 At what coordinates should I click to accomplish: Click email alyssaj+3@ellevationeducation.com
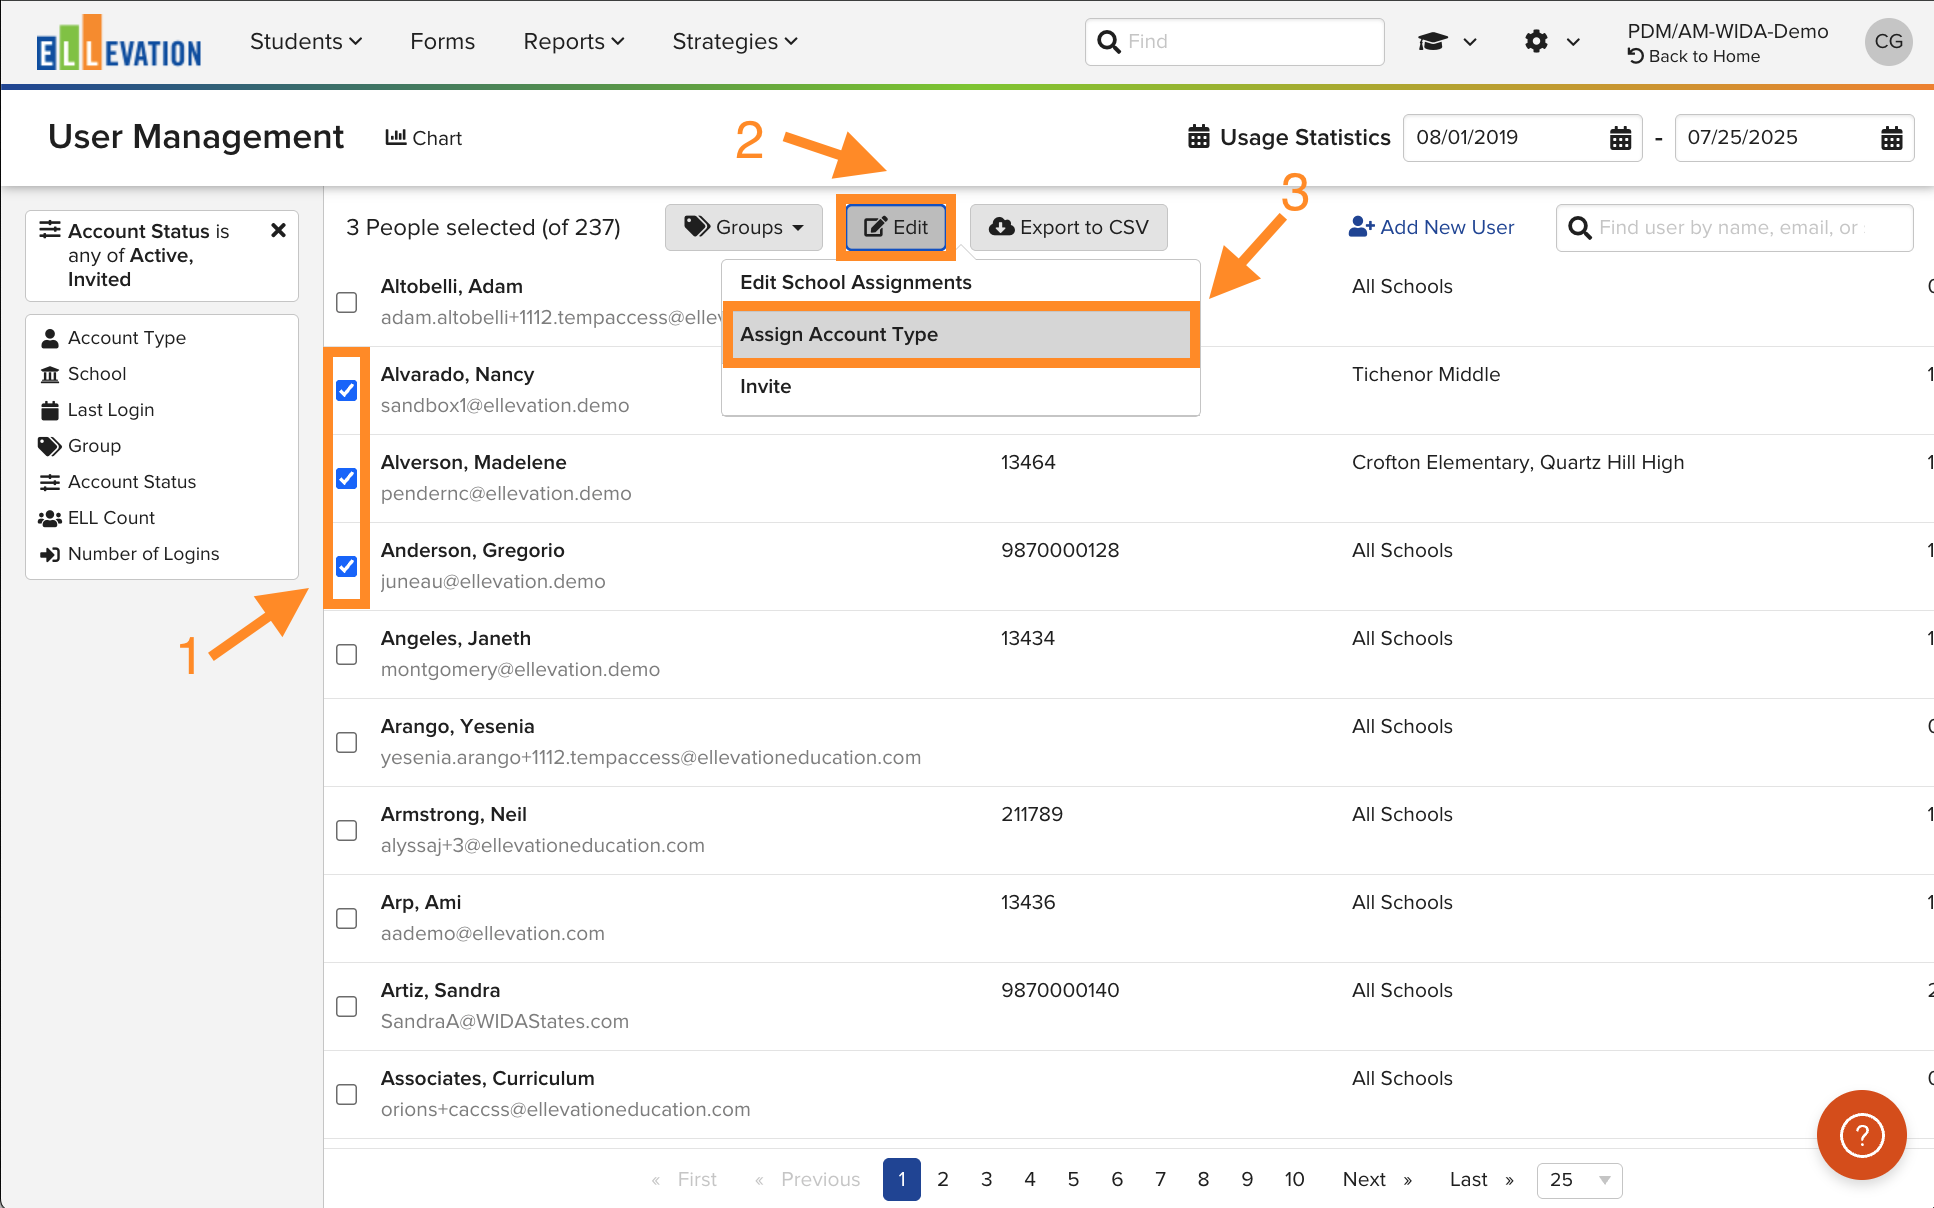tap(543, 846)
